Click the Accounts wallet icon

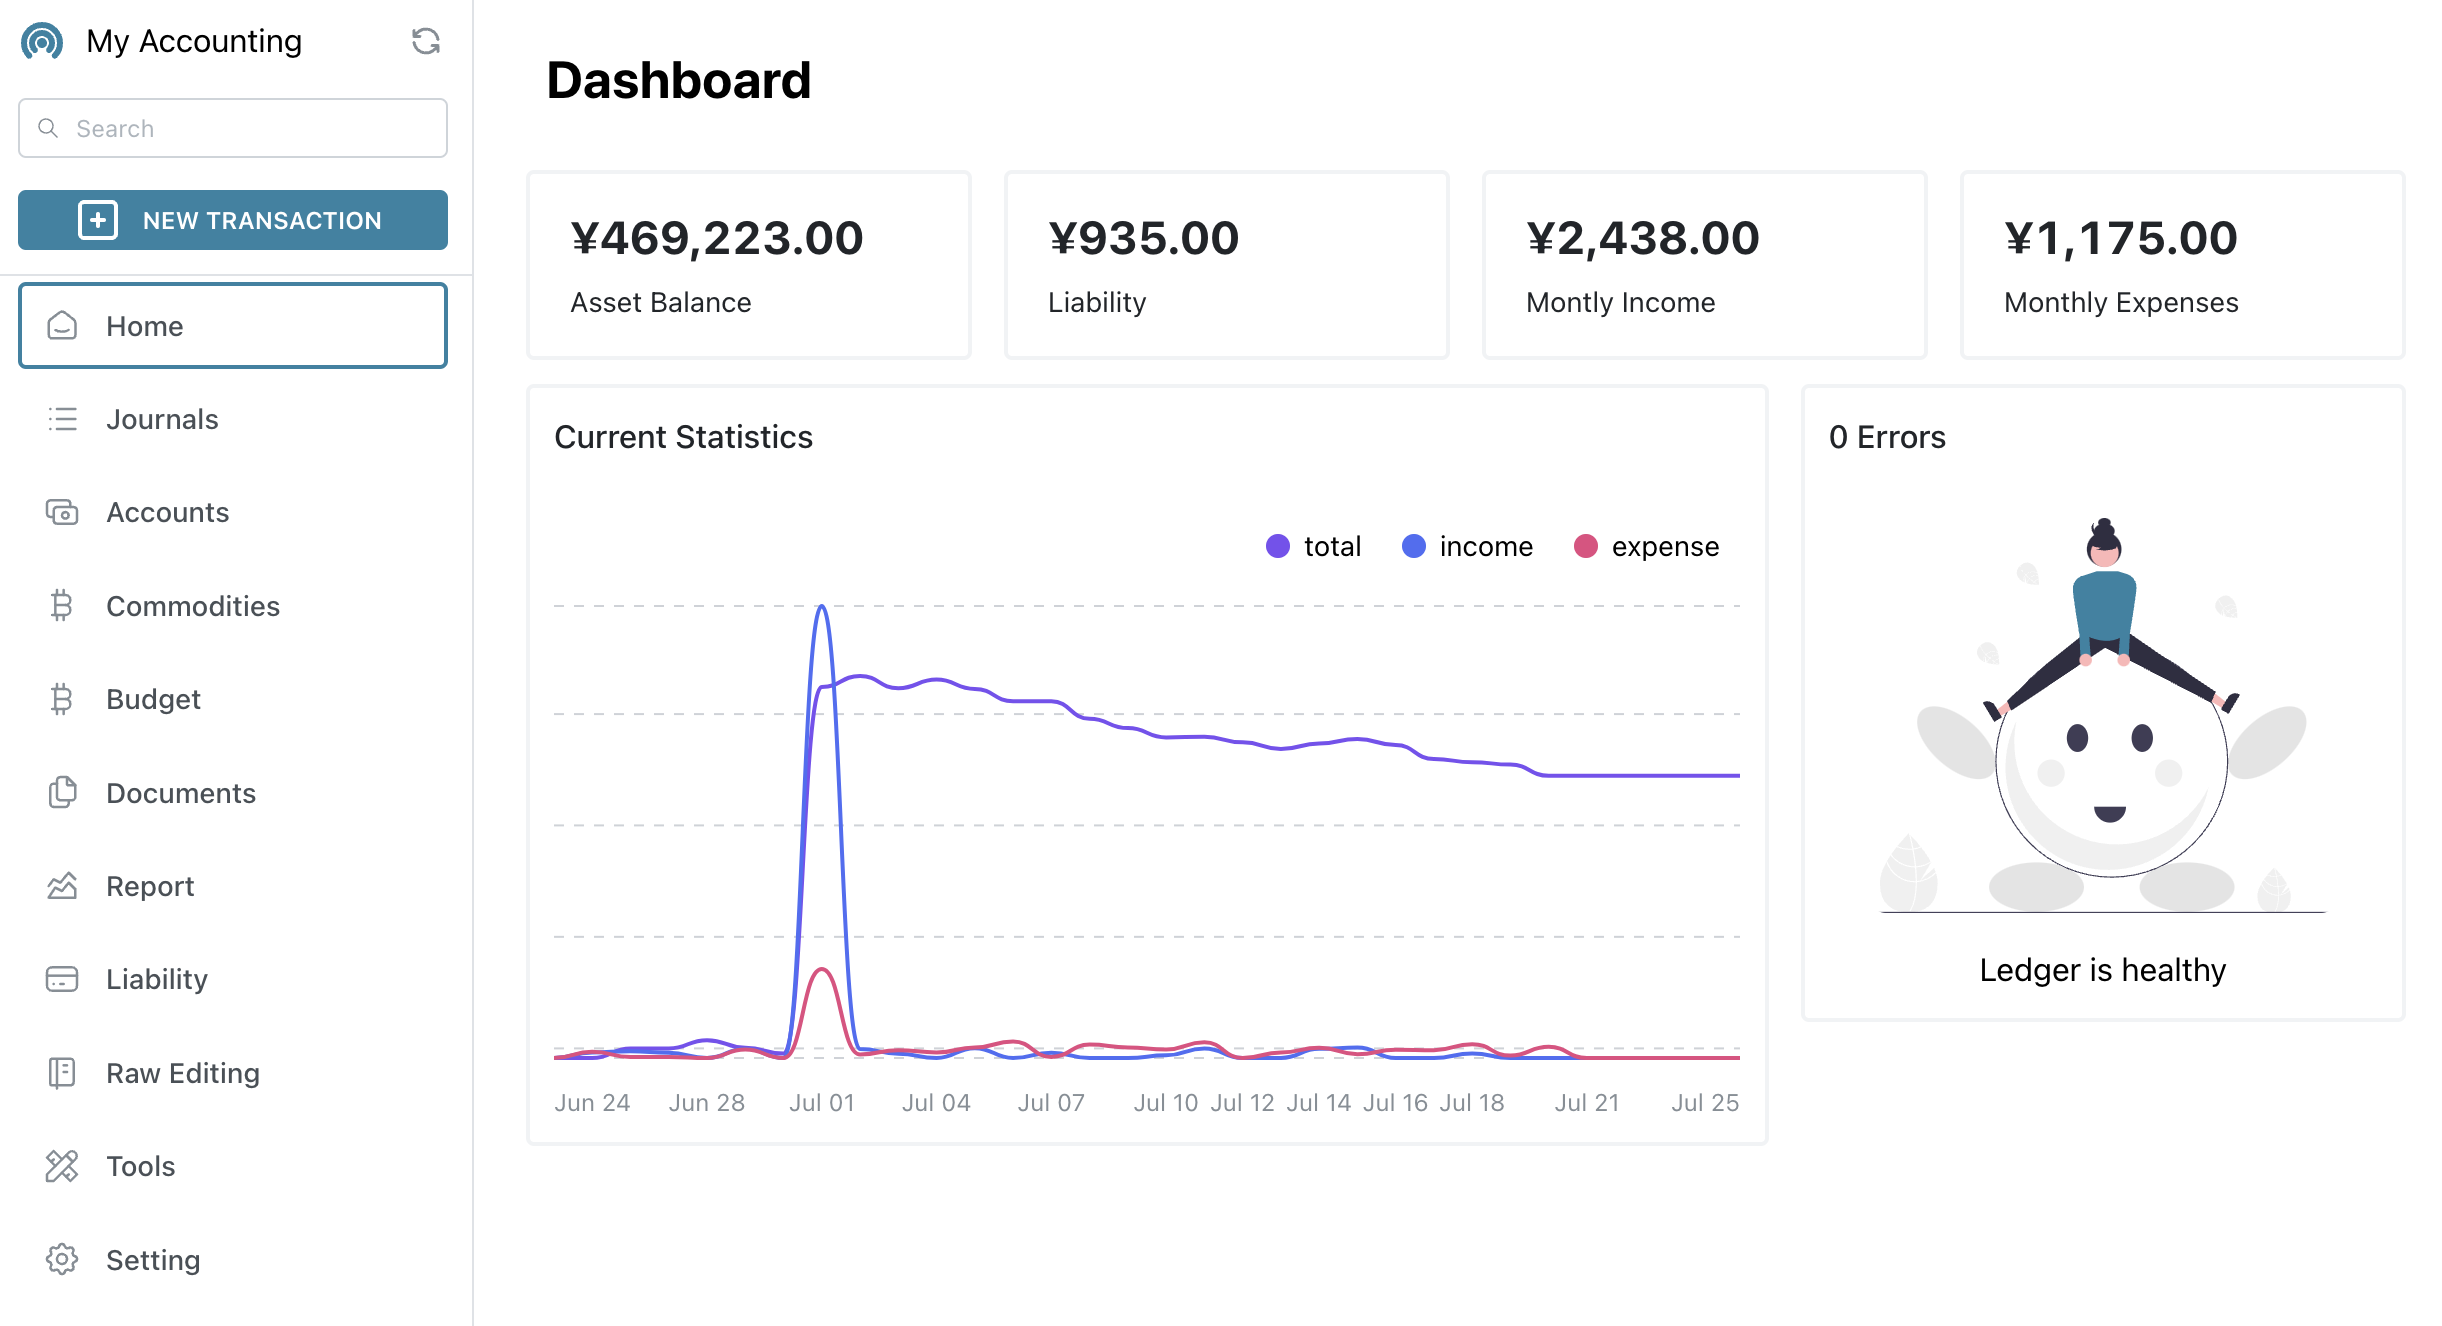(x=62, y=512)
